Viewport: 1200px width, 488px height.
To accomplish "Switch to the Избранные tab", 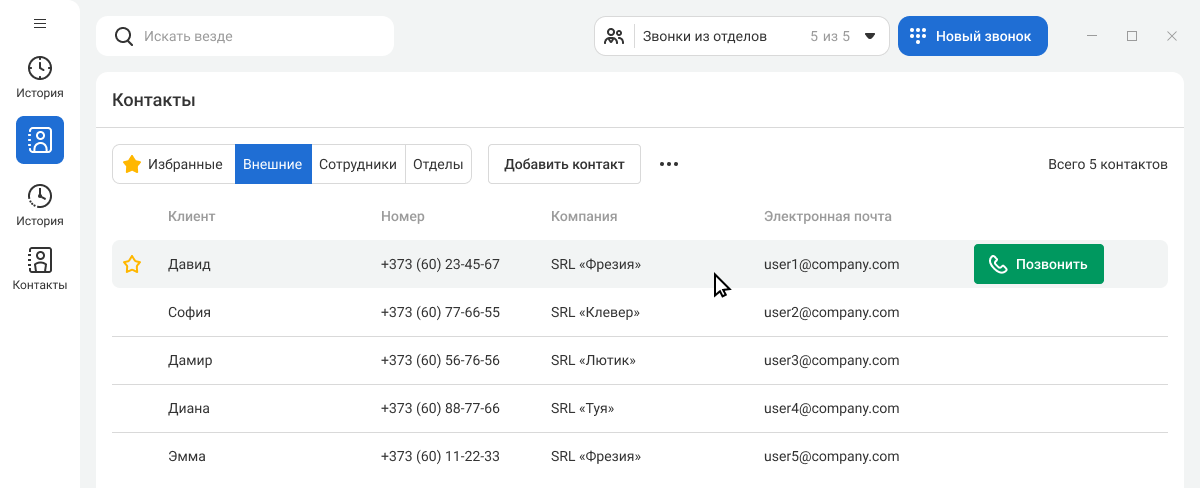I will pyautogui.click(x=173, y=164).
